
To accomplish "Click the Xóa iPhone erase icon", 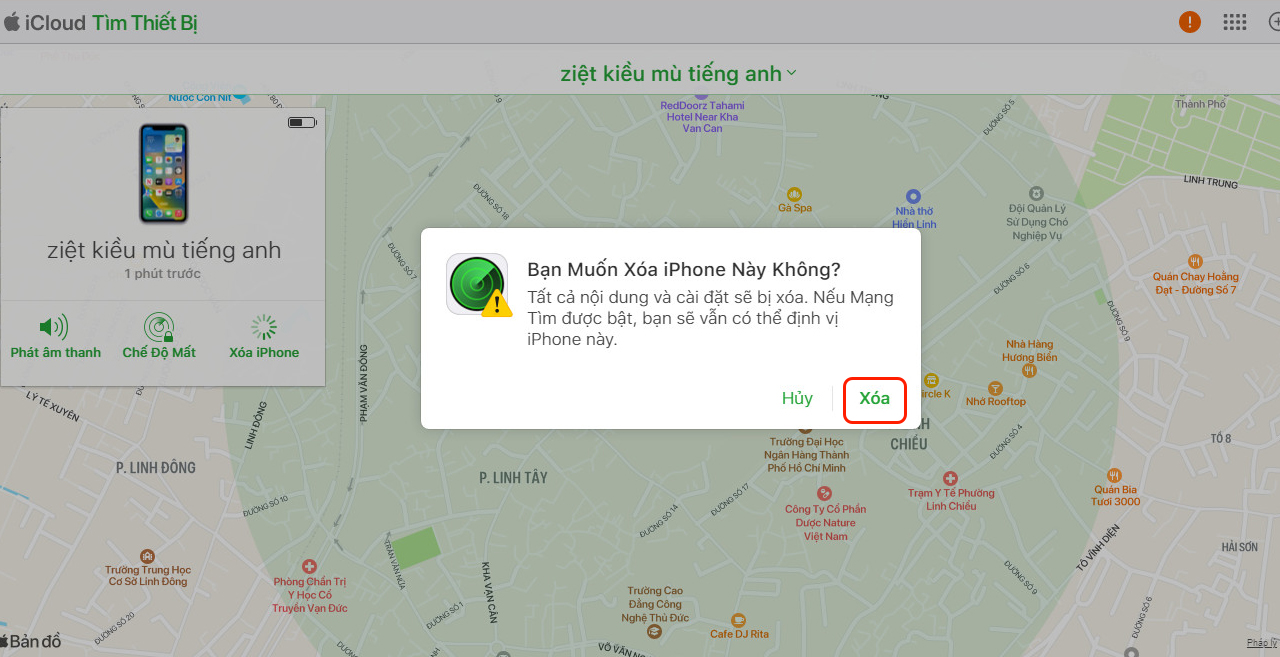I will point(262,326).
